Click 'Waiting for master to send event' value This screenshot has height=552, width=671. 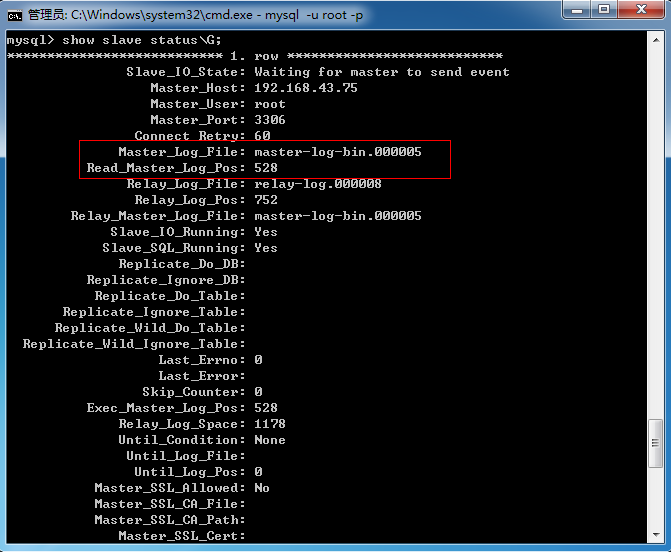(382, 72)
